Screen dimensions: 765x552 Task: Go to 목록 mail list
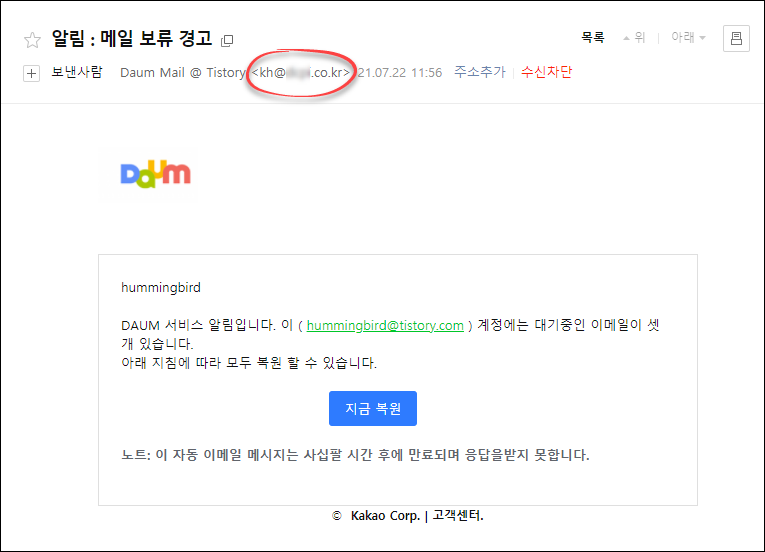(593, 37)
